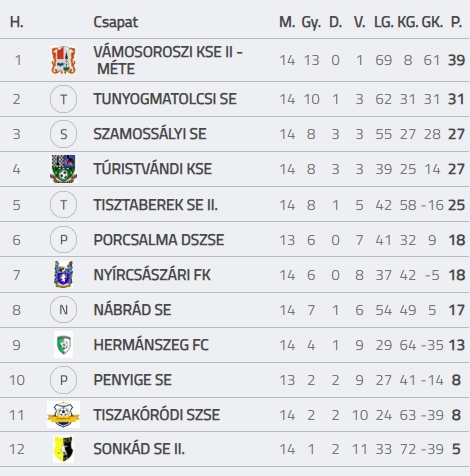This screenshot has width=470, height=476.
Task: Open the VÁMOSOROSZI KSE II - MÉTE team link
Action: (168, 60)
